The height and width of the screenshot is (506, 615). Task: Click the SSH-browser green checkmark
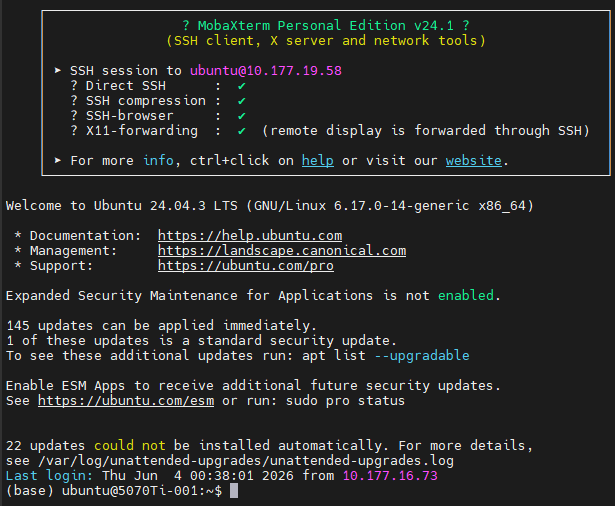click(242, 116)
